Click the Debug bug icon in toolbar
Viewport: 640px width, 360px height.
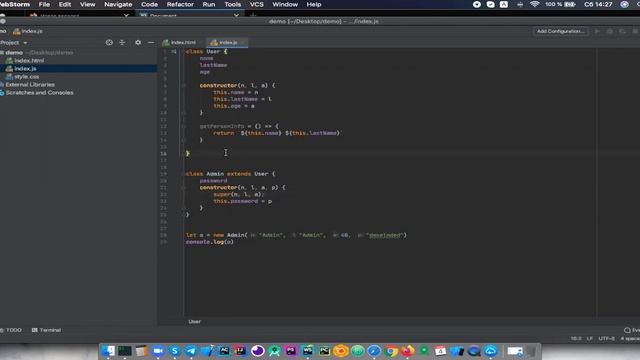click(x=610, y=31)
